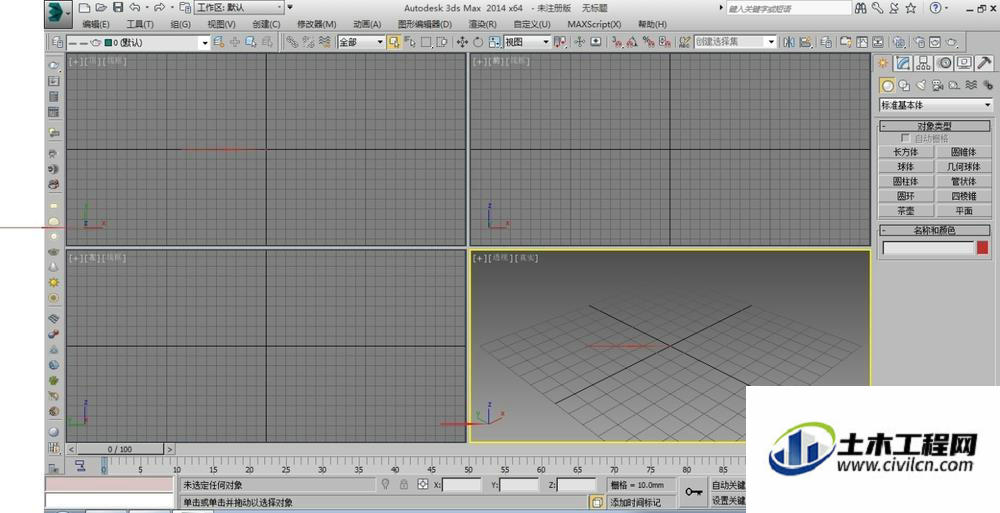The height and width of the screenshot is (513, 1000).
Task: Switch to the Utilities hammer tab
Action: (984, 63)
